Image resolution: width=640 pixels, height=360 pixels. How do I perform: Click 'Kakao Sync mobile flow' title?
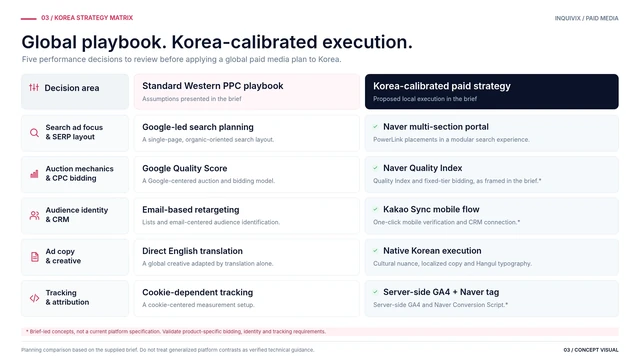[x=431, y=209]
